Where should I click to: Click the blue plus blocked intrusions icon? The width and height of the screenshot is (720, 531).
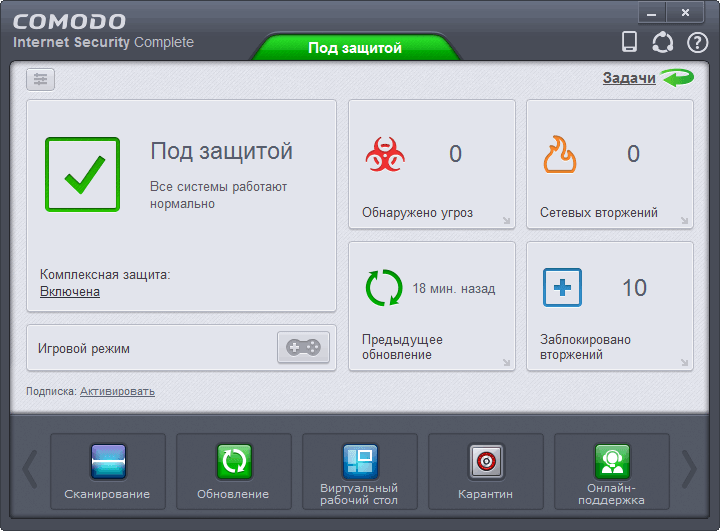click(x=562, y=288)
